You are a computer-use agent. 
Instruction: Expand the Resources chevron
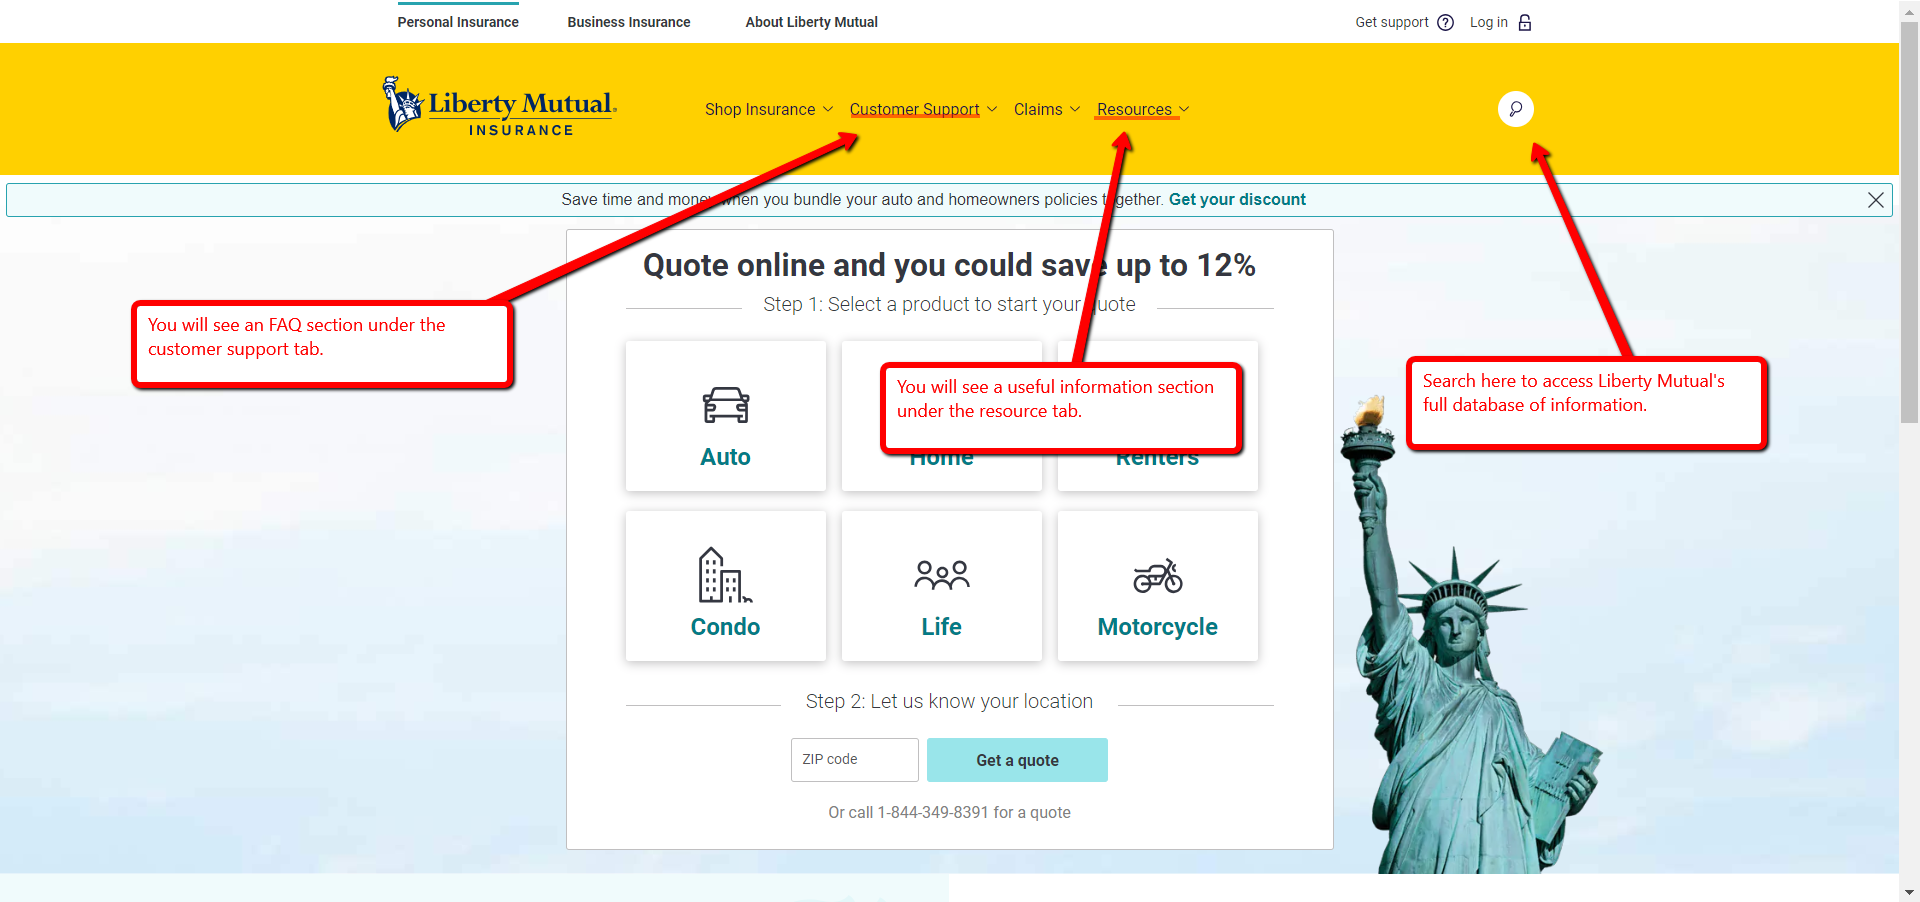(x=1184, y=109)
